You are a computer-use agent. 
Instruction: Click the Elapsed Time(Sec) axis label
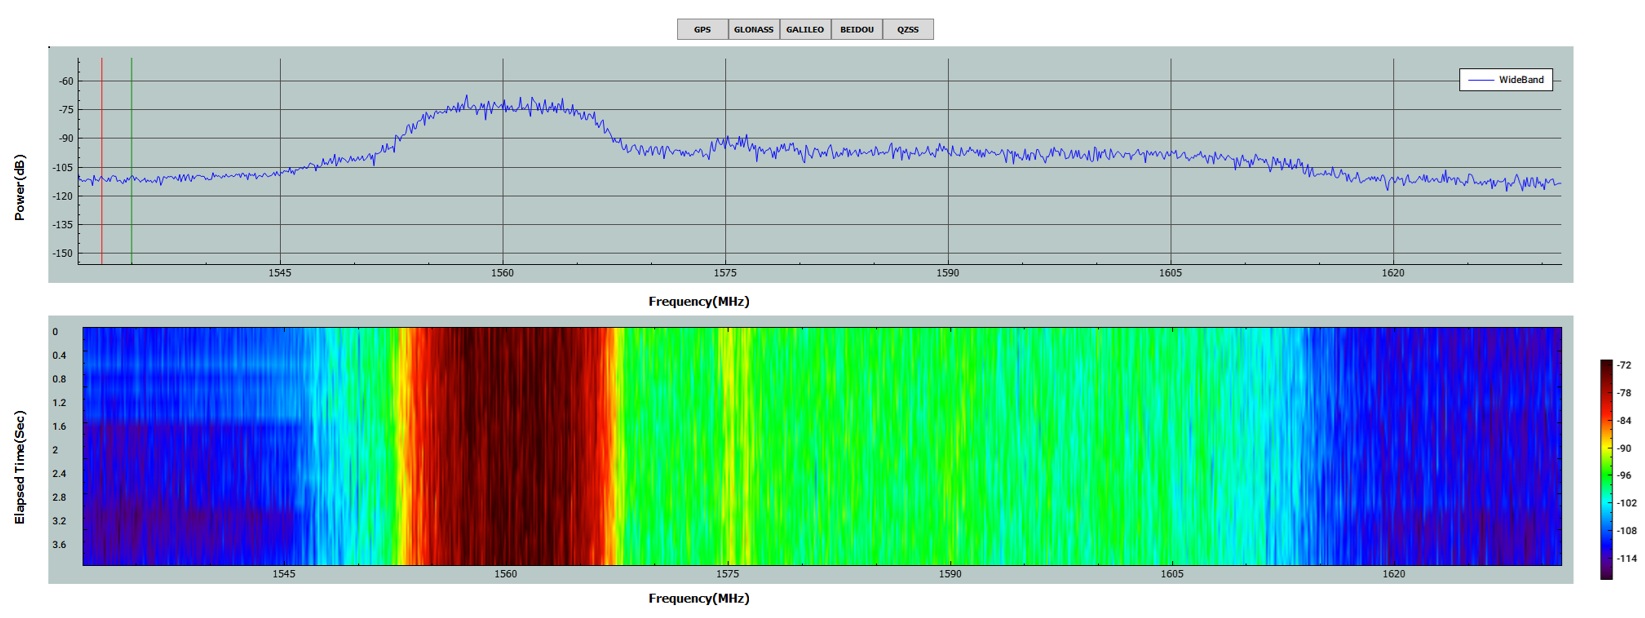pos(20,467)
